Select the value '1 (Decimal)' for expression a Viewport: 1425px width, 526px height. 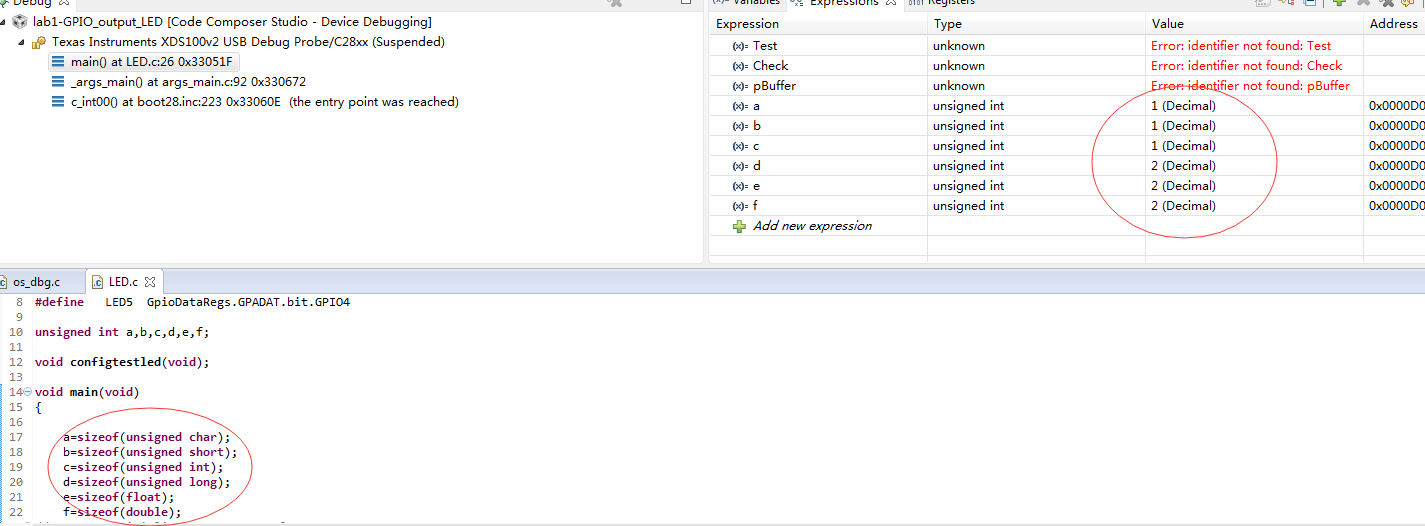pyautogui.click(x=1183, y=106)
